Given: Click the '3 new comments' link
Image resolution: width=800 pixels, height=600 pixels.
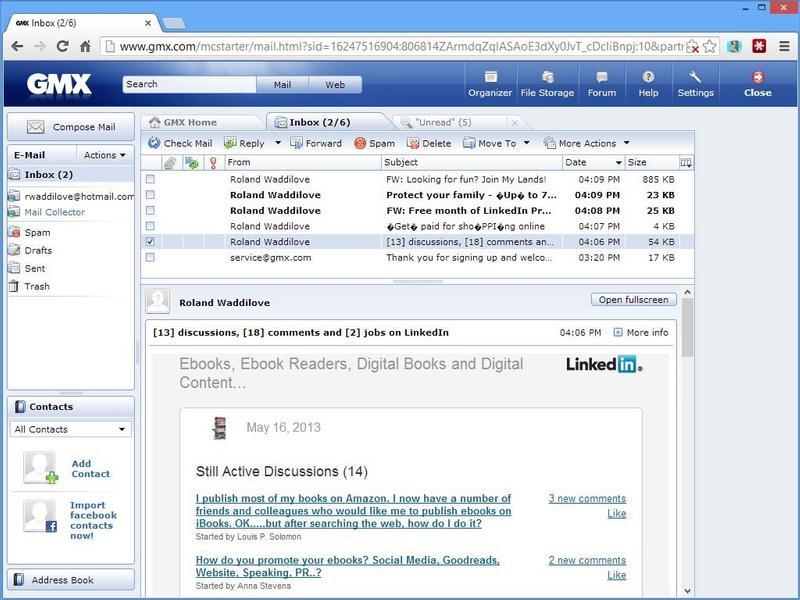Looking at the screenshot, I should 587,498.
